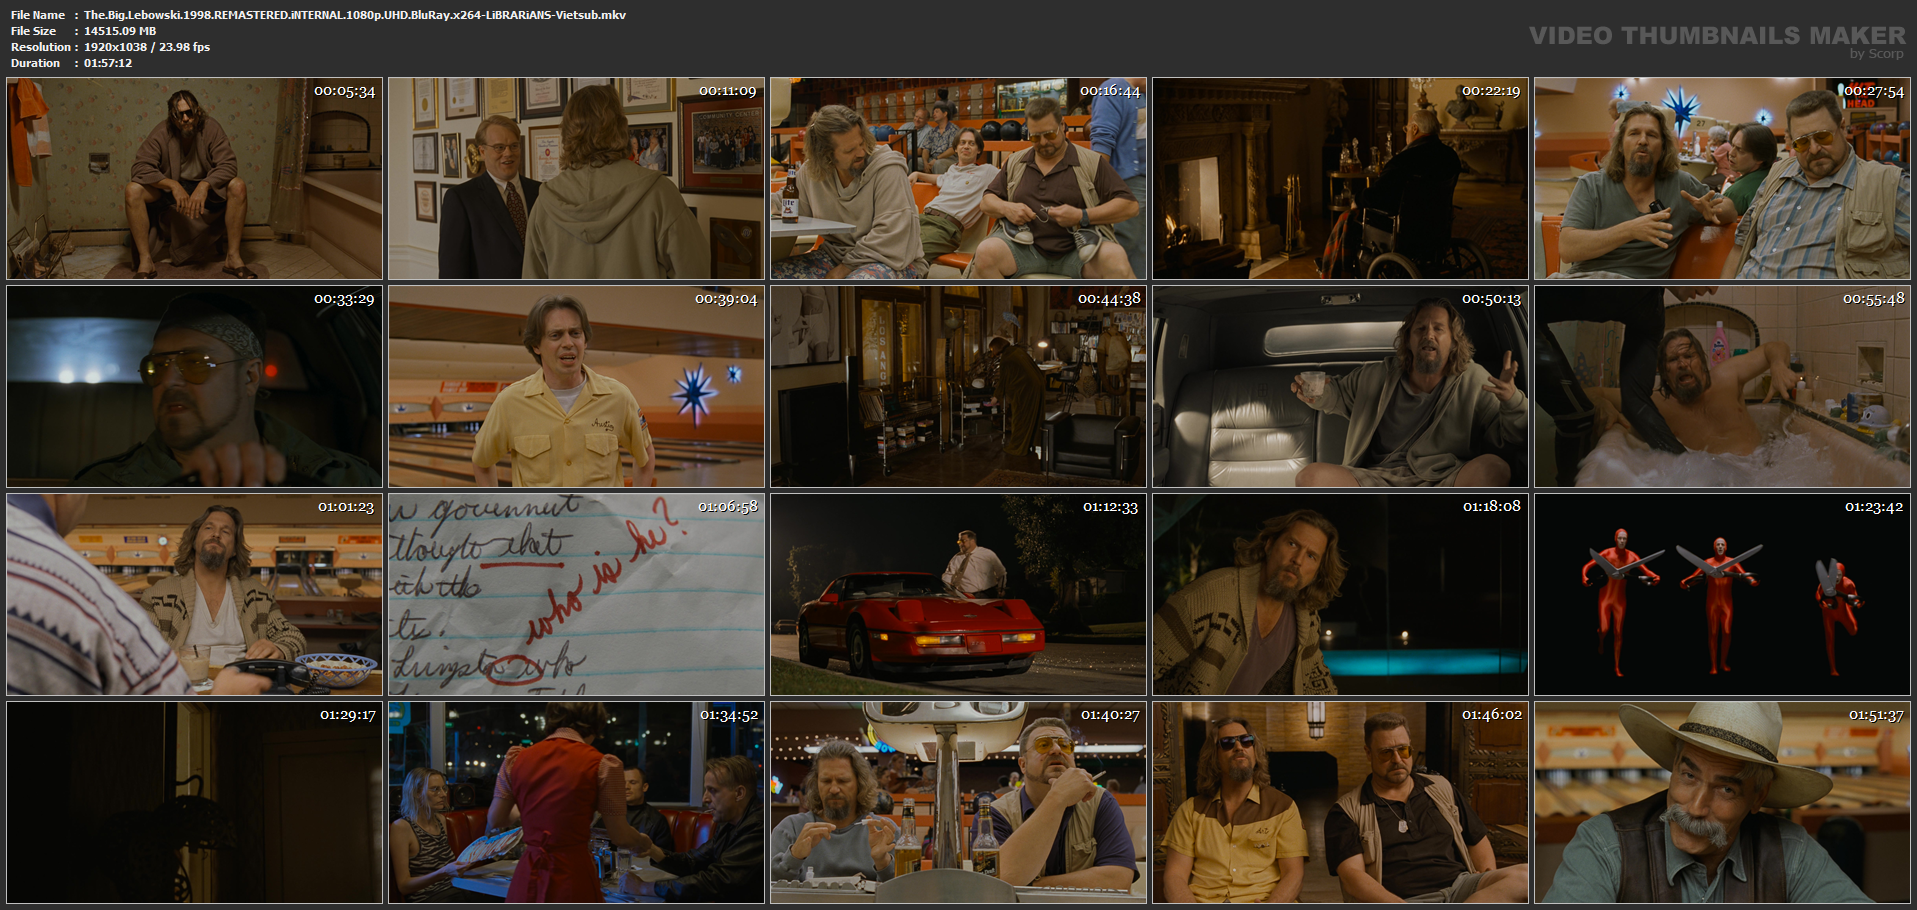This screenshot has height=910, width=1917.
Task: Select the yellow shirt frame at 00:39:04
Action: [576, 386]
